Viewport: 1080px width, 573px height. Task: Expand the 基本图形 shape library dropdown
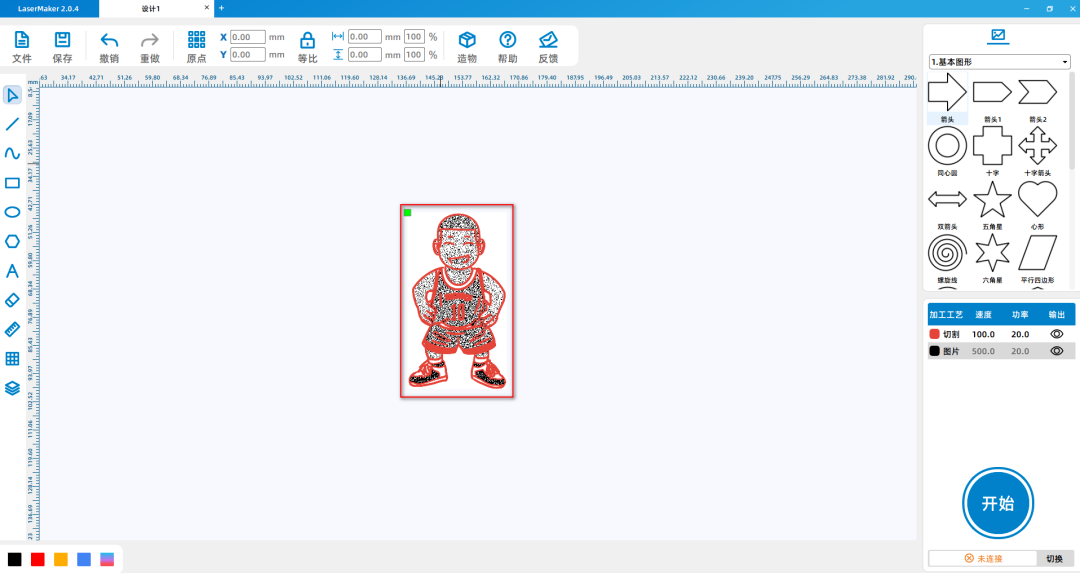click(1000, 62)
